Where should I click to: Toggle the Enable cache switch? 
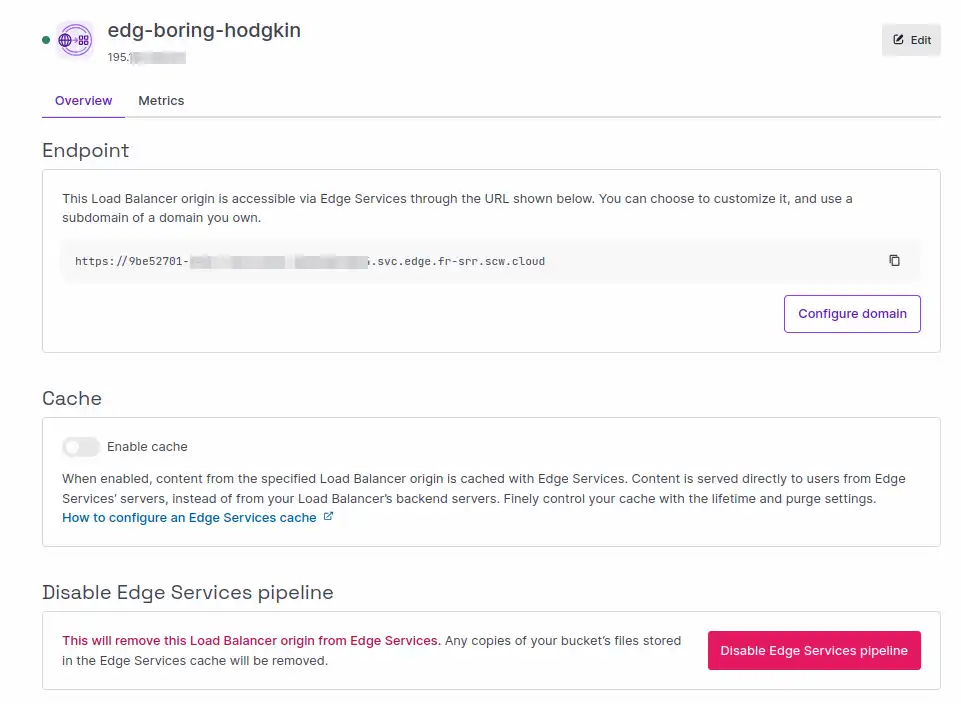click(x=81, y=447)
